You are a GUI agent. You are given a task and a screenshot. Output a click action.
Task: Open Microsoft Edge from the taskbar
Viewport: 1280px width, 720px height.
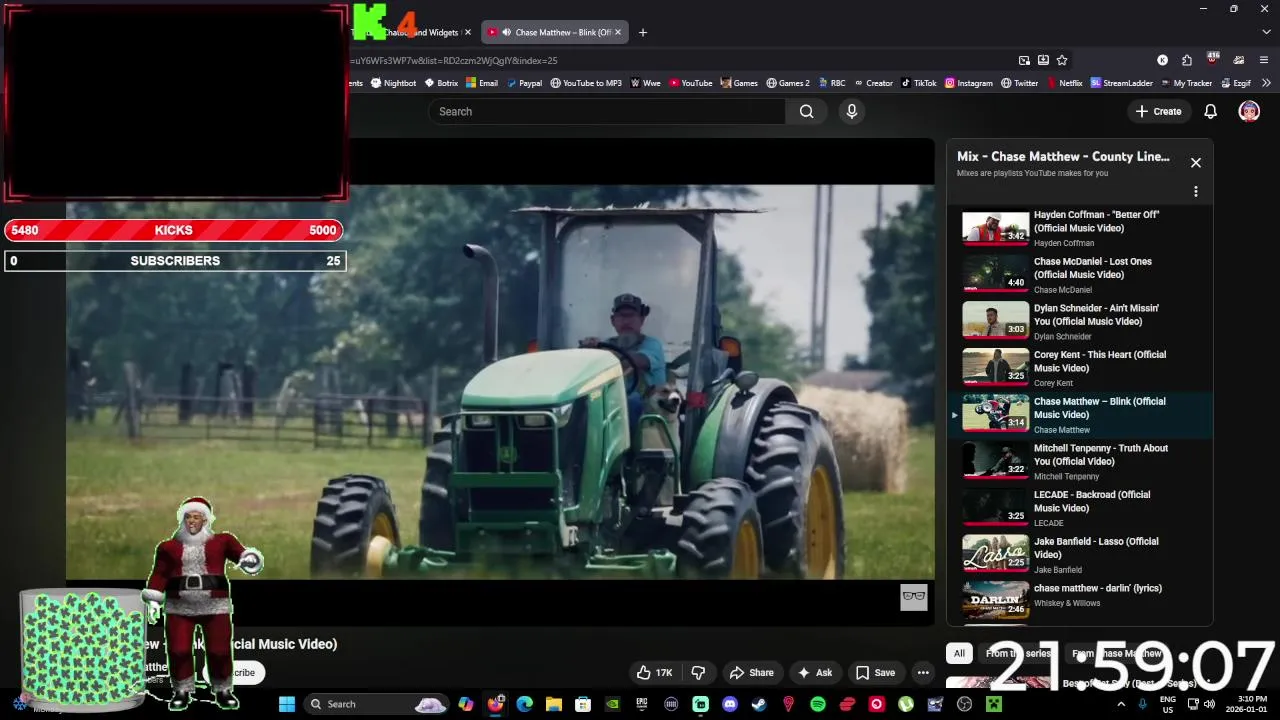pyautogui.click(x=524, y=704)
